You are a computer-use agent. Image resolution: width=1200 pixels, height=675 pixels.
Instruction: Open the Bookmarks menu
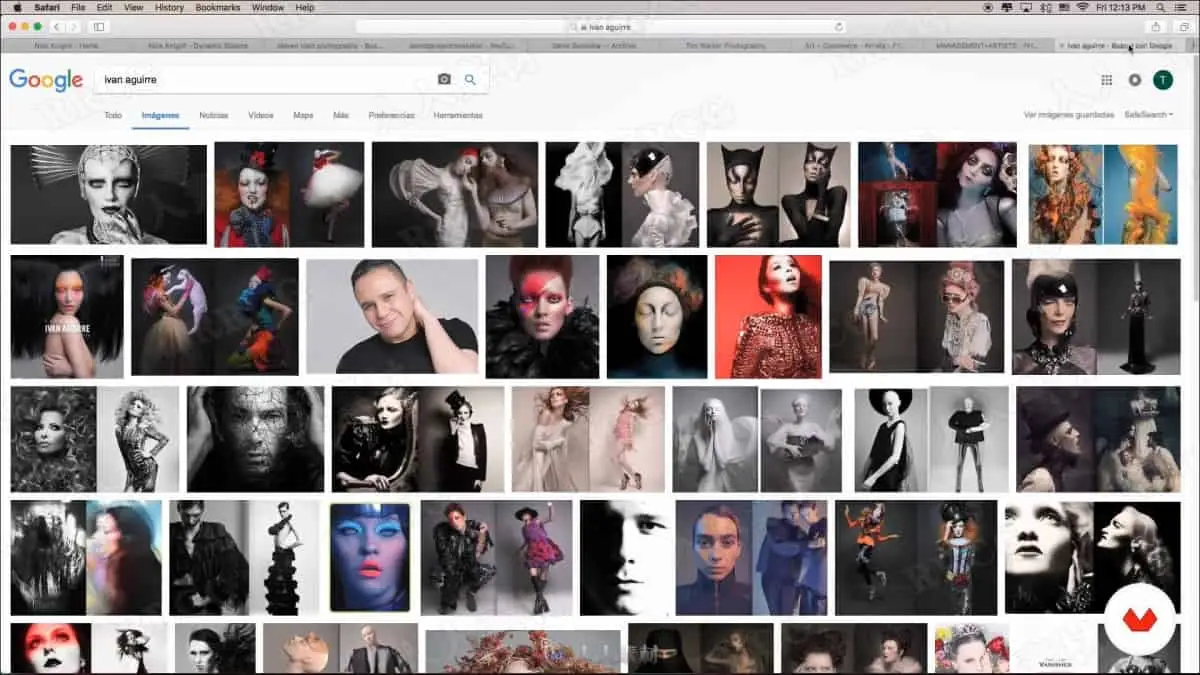(x=218, y=7)
